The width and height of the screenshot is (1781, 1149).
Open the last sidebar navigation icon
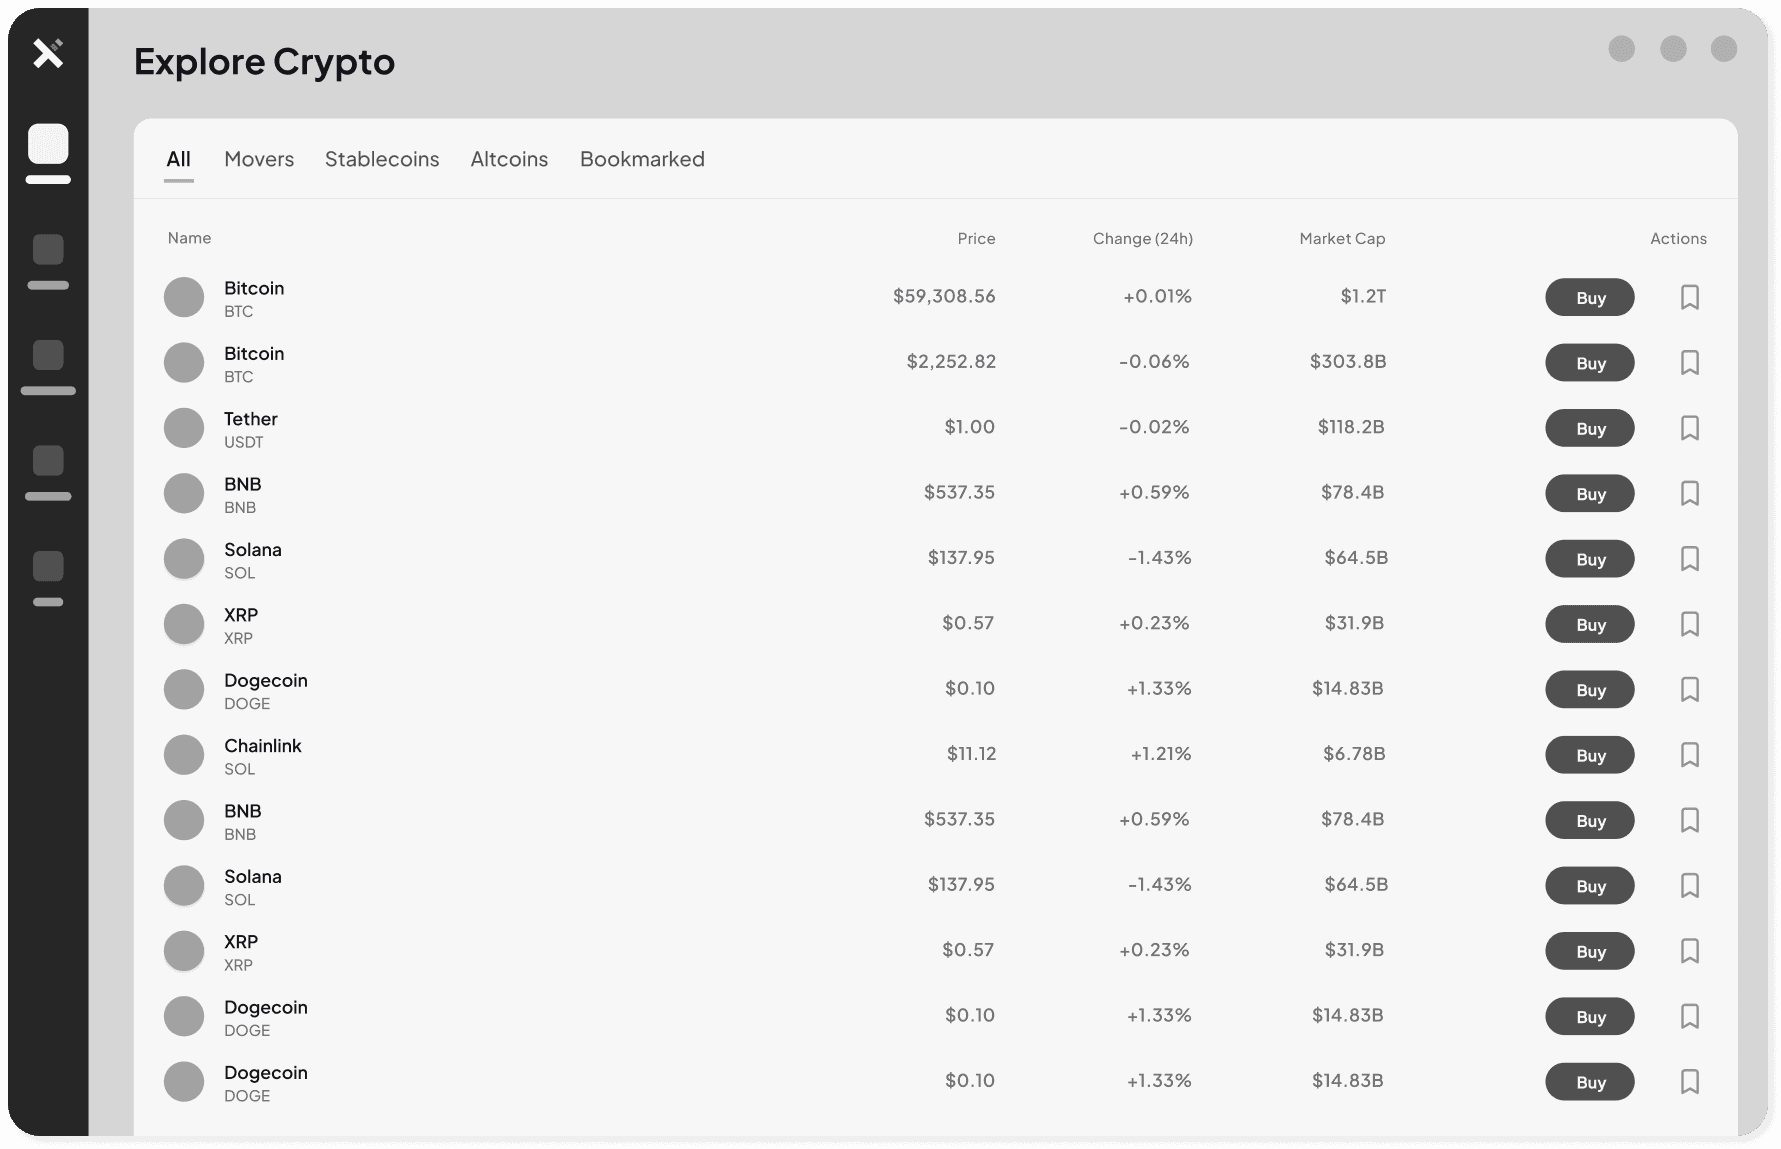48,566
